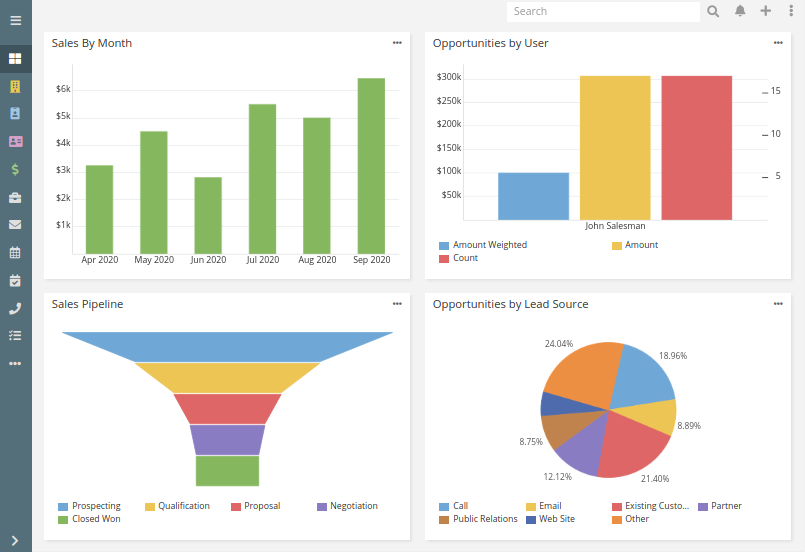805x552 pixels.
Task: Click purple Negotiation funnel segment
Action: [x=227, y=440]
